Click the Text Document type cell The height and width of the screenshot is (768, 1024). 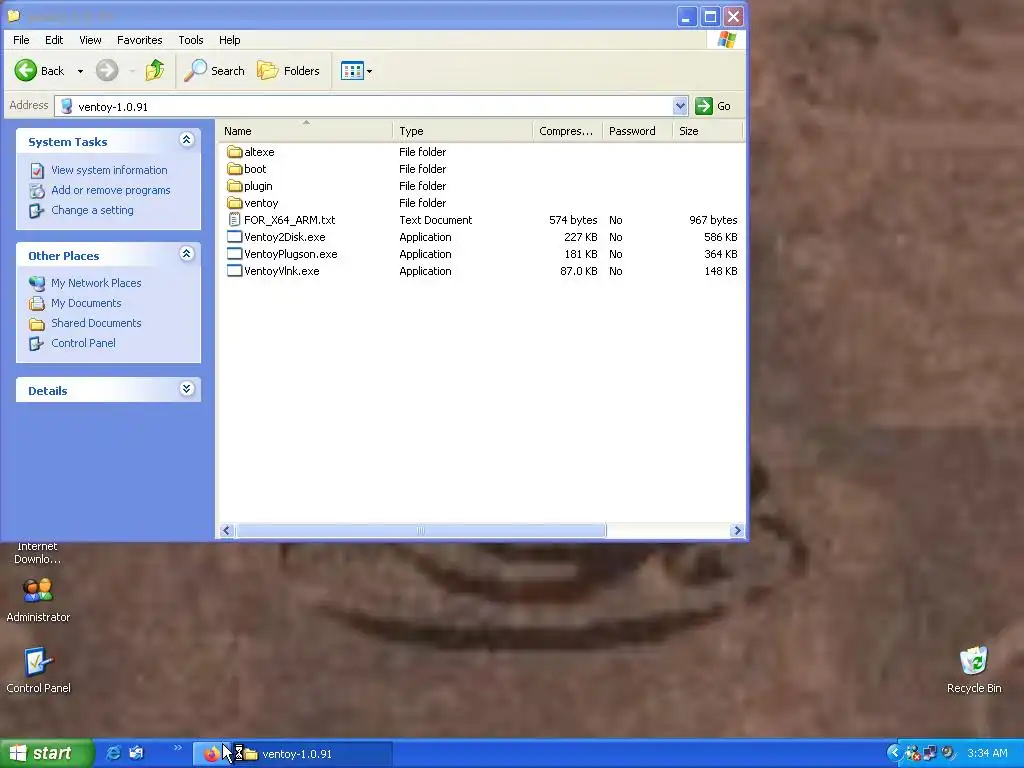(436, 220)
